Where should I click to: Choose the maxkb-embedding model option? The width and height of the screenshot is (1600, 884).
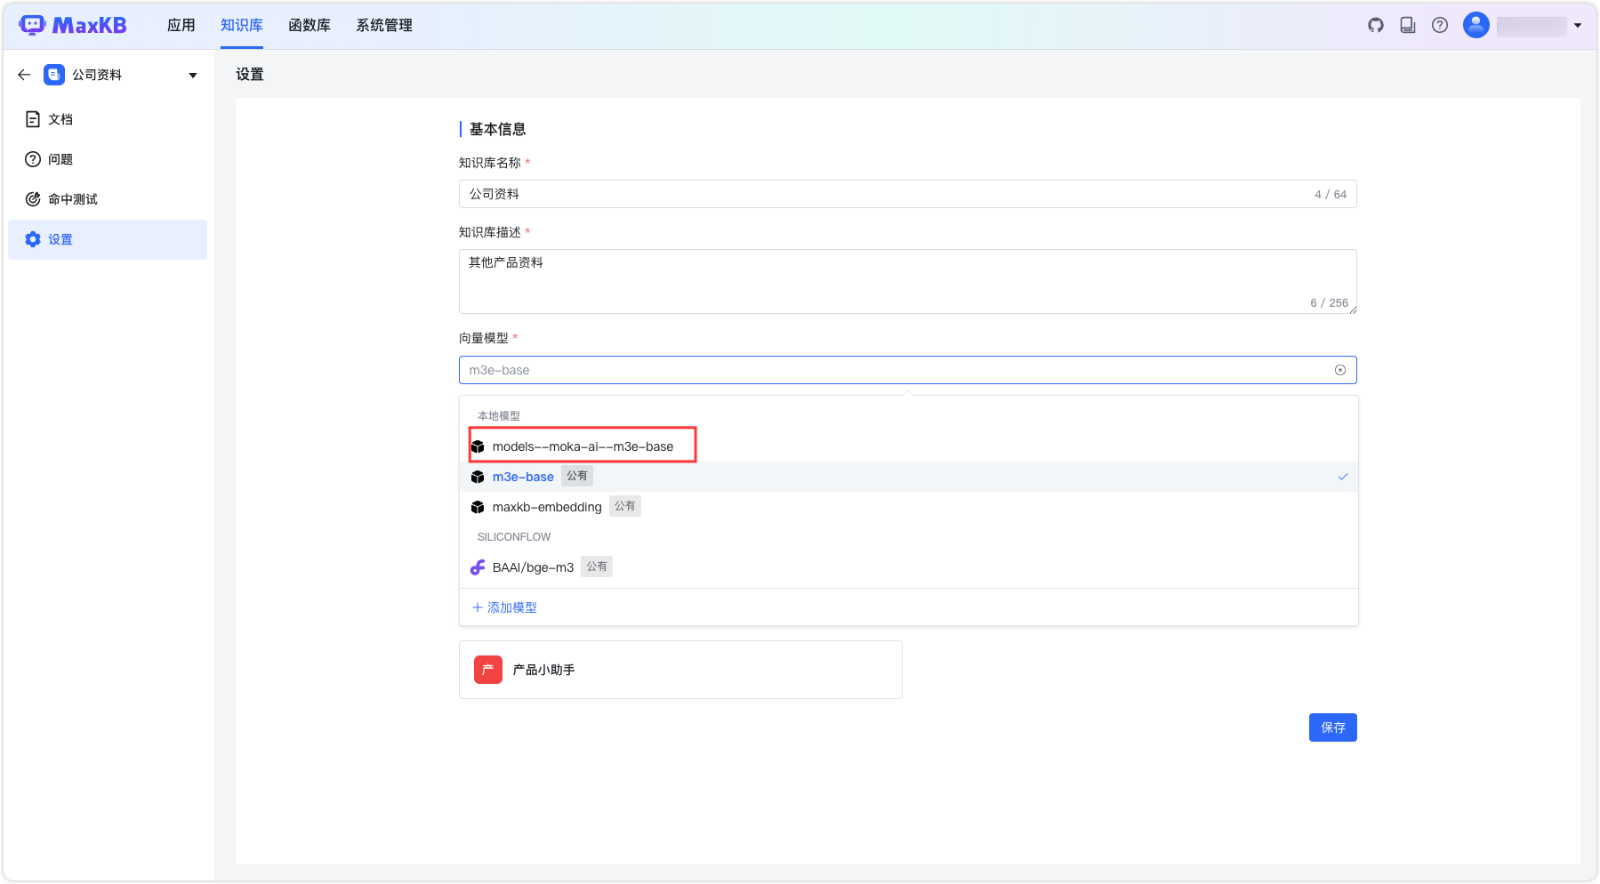pos(546,507)
